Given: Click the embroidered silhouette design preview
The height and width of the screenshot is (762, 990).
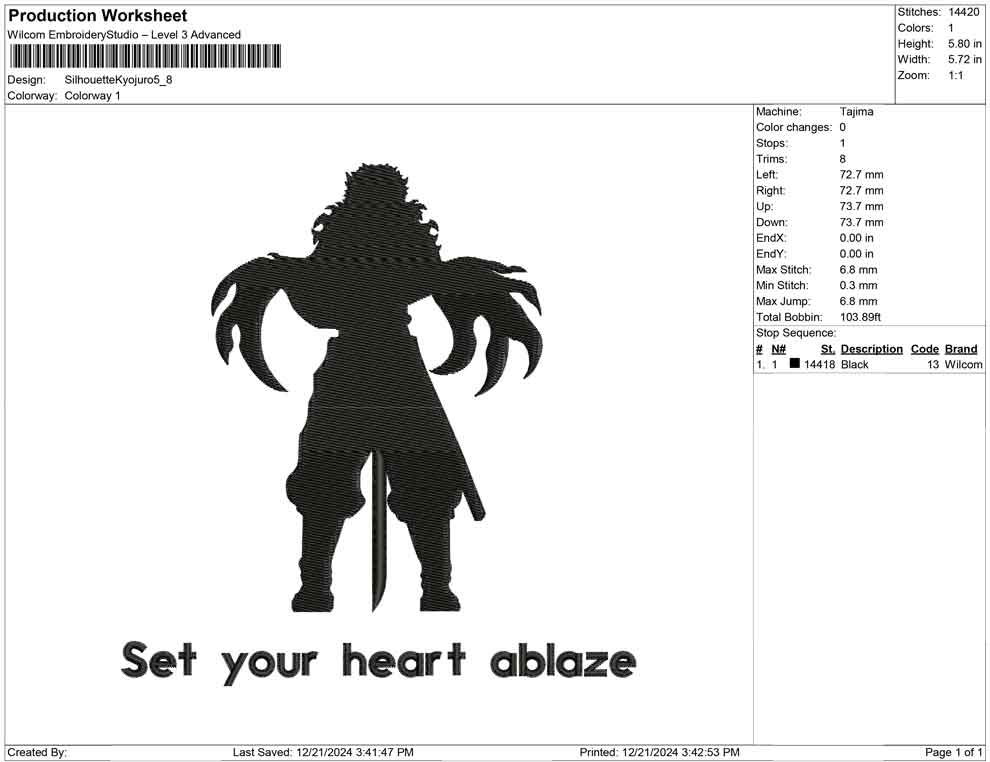Looking at the screenshot, I should 377,388.
